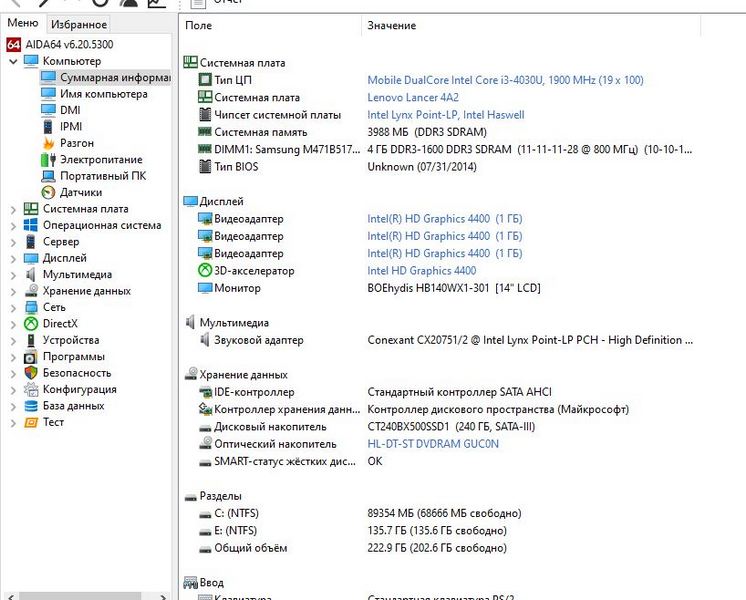Expand the Операционная система node
This screenshot has width=746, height=600.
pos(13,226)
